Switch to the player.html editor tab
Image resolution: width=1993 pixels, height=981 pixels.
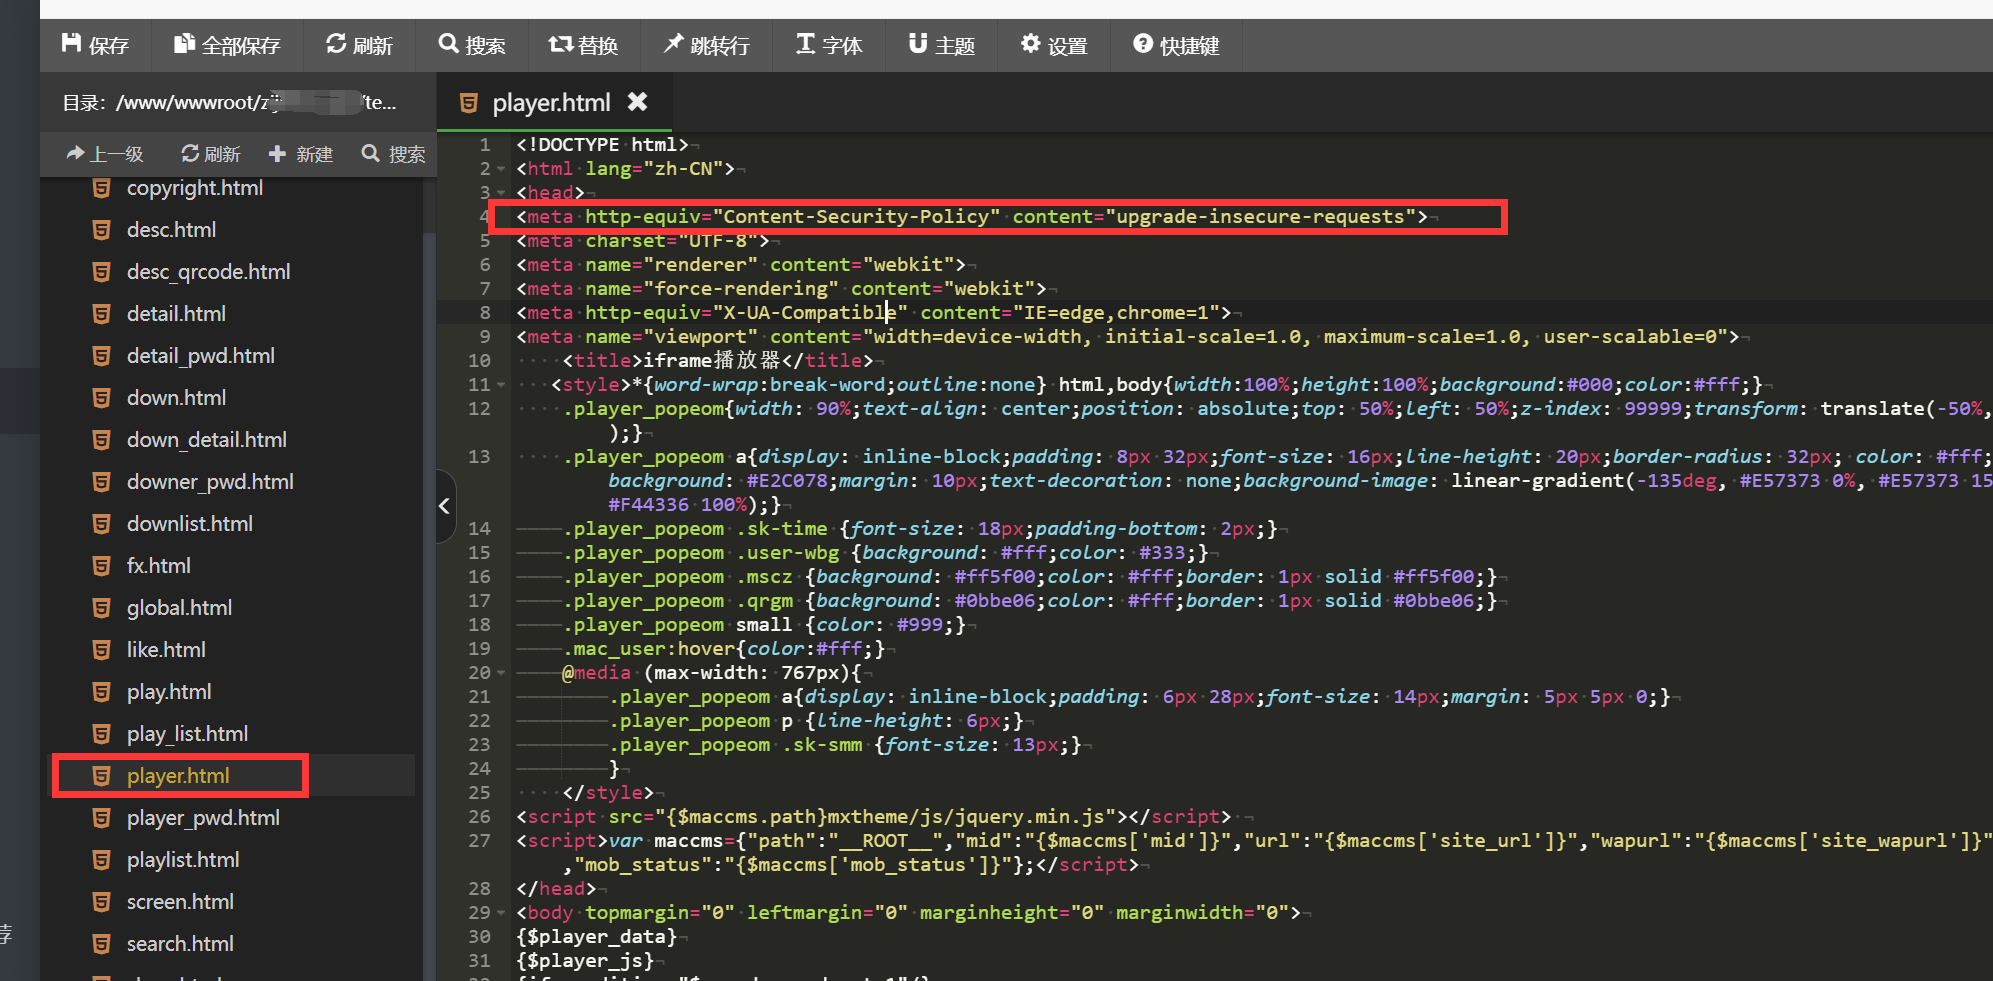550,103
